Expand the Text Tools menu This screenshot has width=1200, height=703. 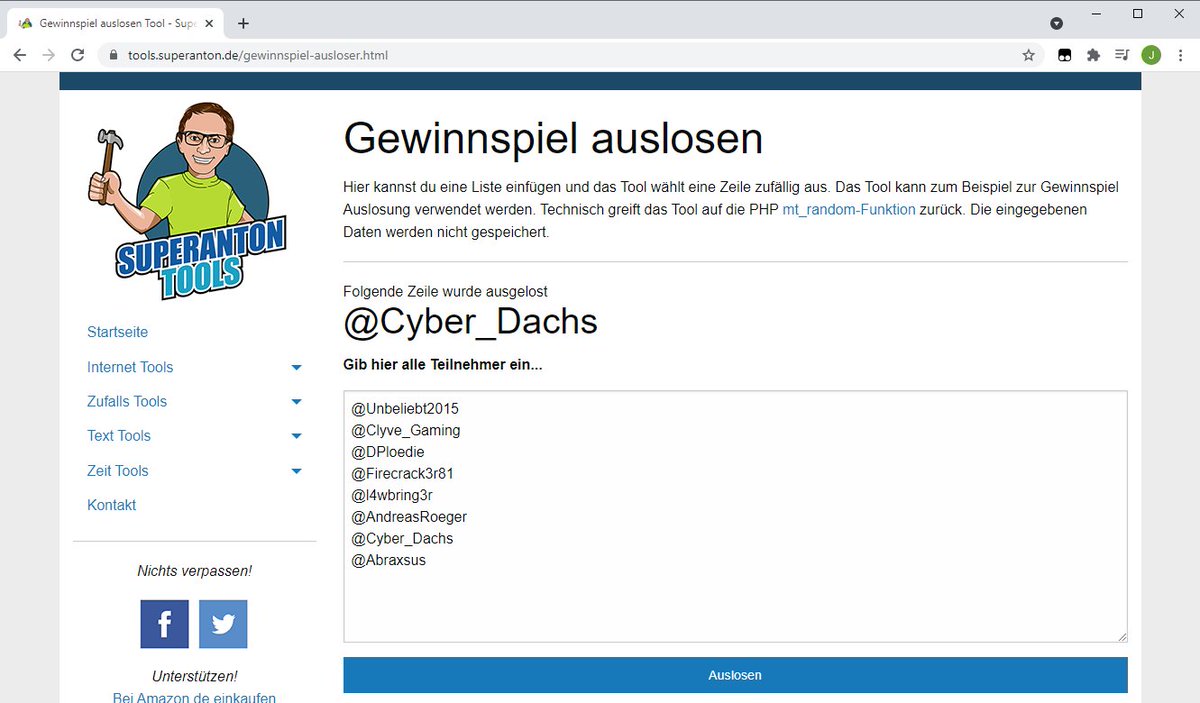pyautogui.click(x=118, y=436)
